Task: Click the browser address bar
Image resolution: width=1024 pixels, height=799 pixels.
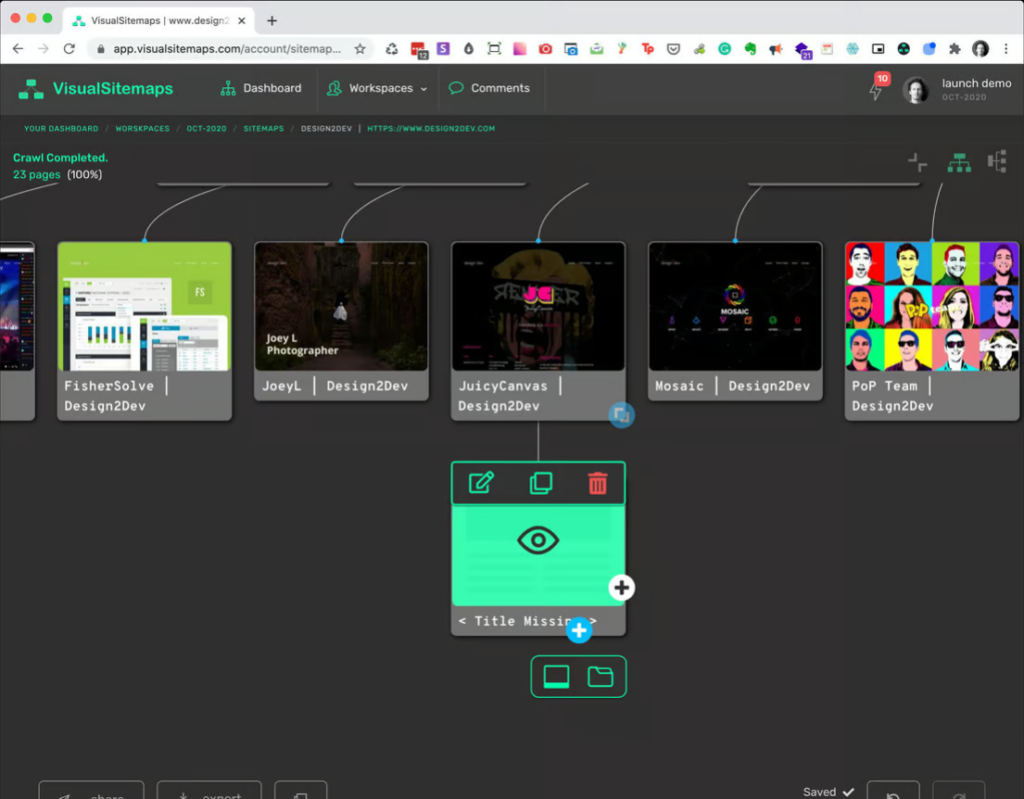Action: 228,49
